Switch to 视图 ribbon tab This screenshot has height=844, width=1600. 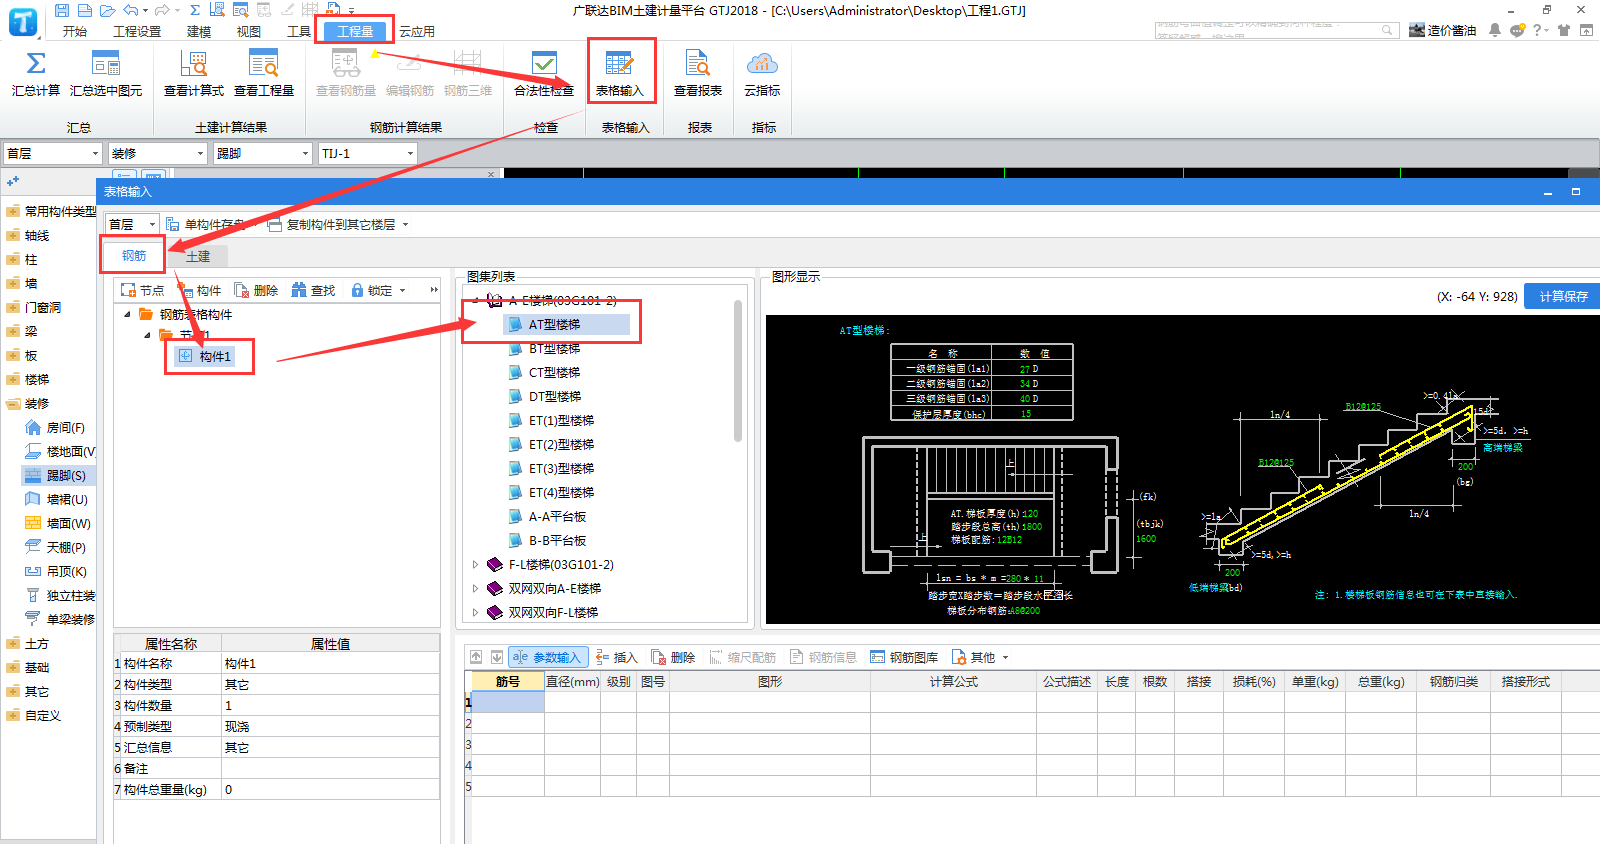pos(249,31)
